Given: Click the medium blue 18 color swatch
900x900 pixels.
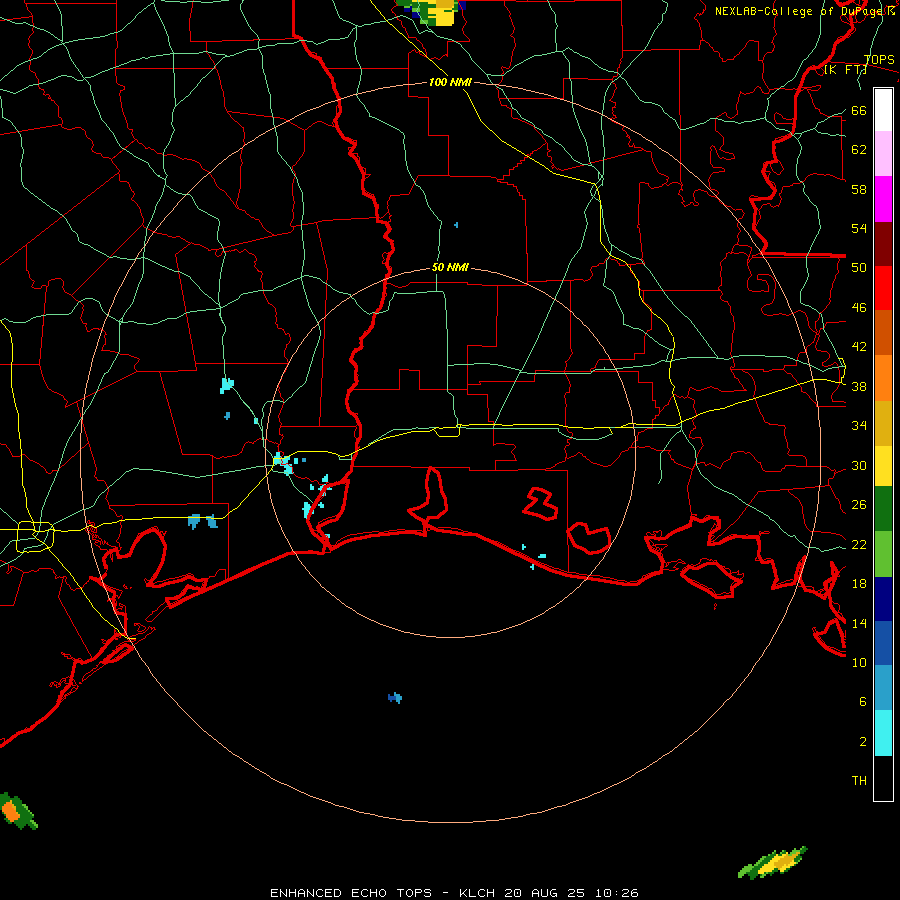Looking at the screenshot, I should 883,643.
